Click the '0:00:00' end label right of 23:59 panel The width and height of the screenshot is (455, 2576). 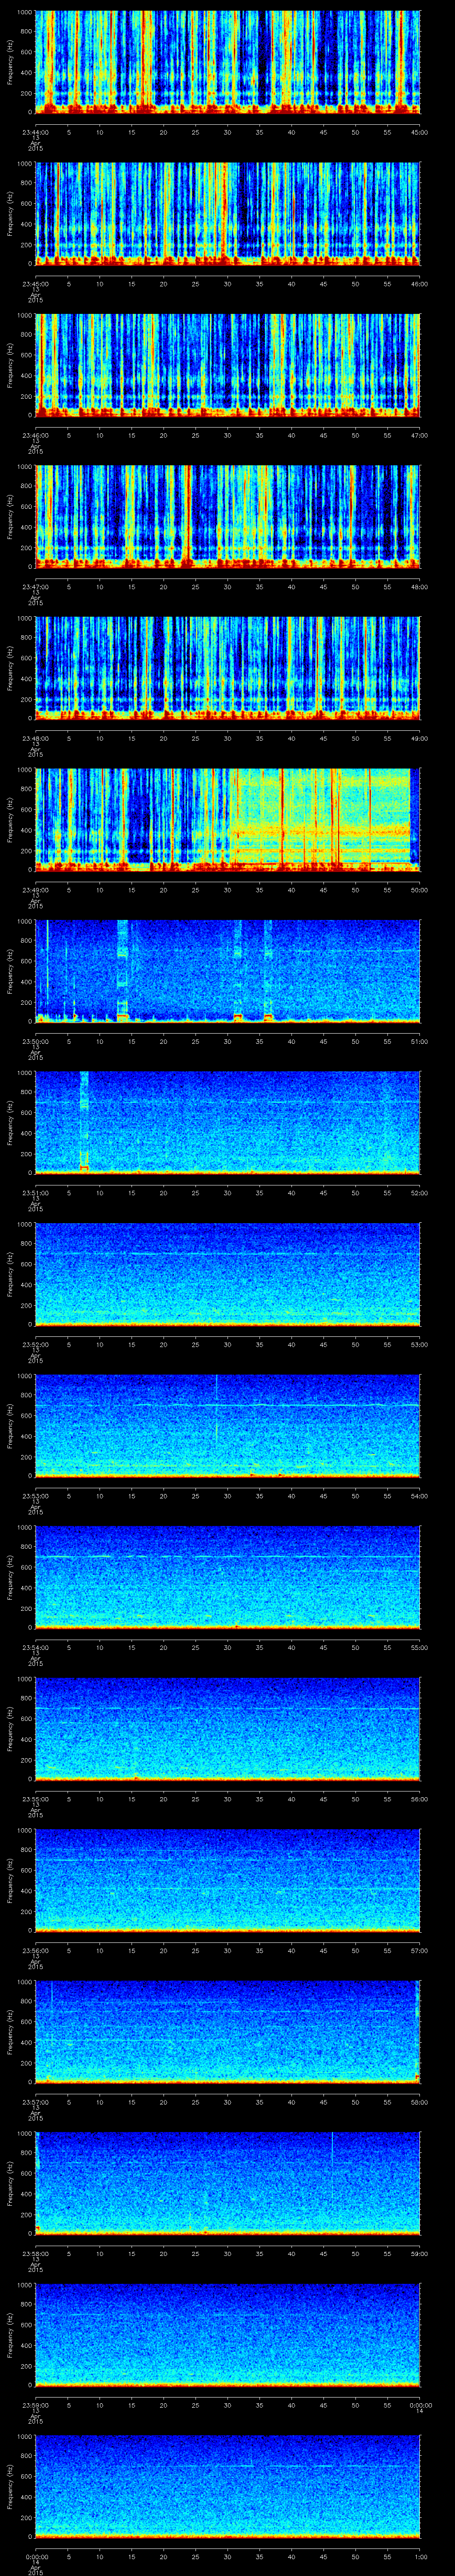click(420, 2405)
